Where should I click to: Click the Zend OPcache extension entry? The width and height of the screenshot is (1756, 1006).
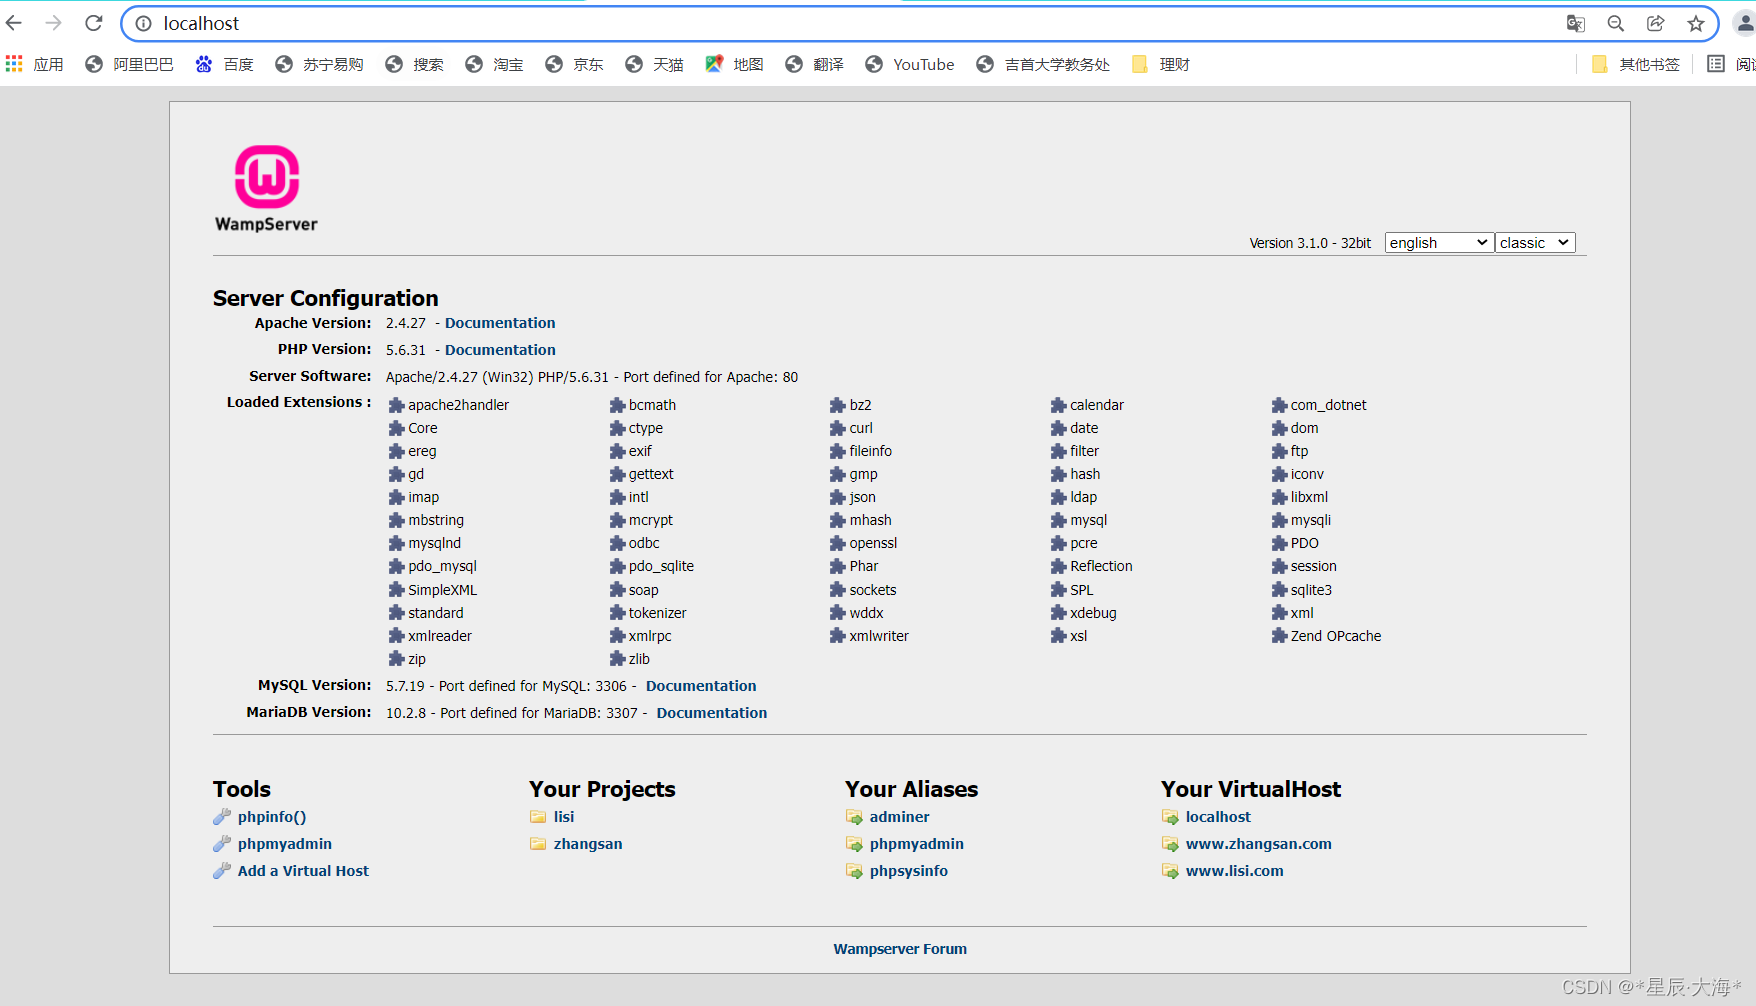pyautogui.click(x=1326, y=636)
